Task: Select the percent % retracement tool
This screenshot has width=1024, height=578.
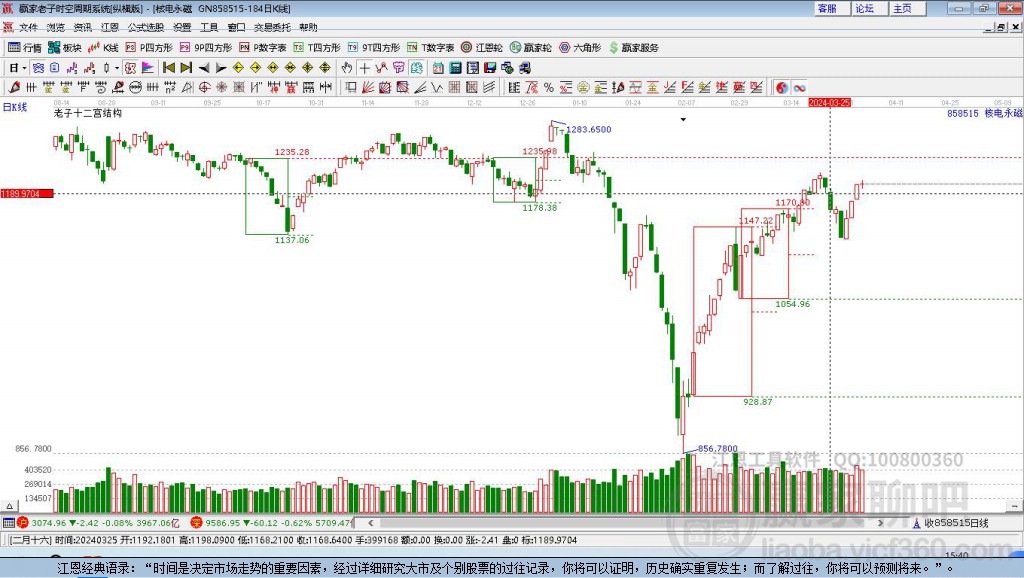Action: point(549,88)
